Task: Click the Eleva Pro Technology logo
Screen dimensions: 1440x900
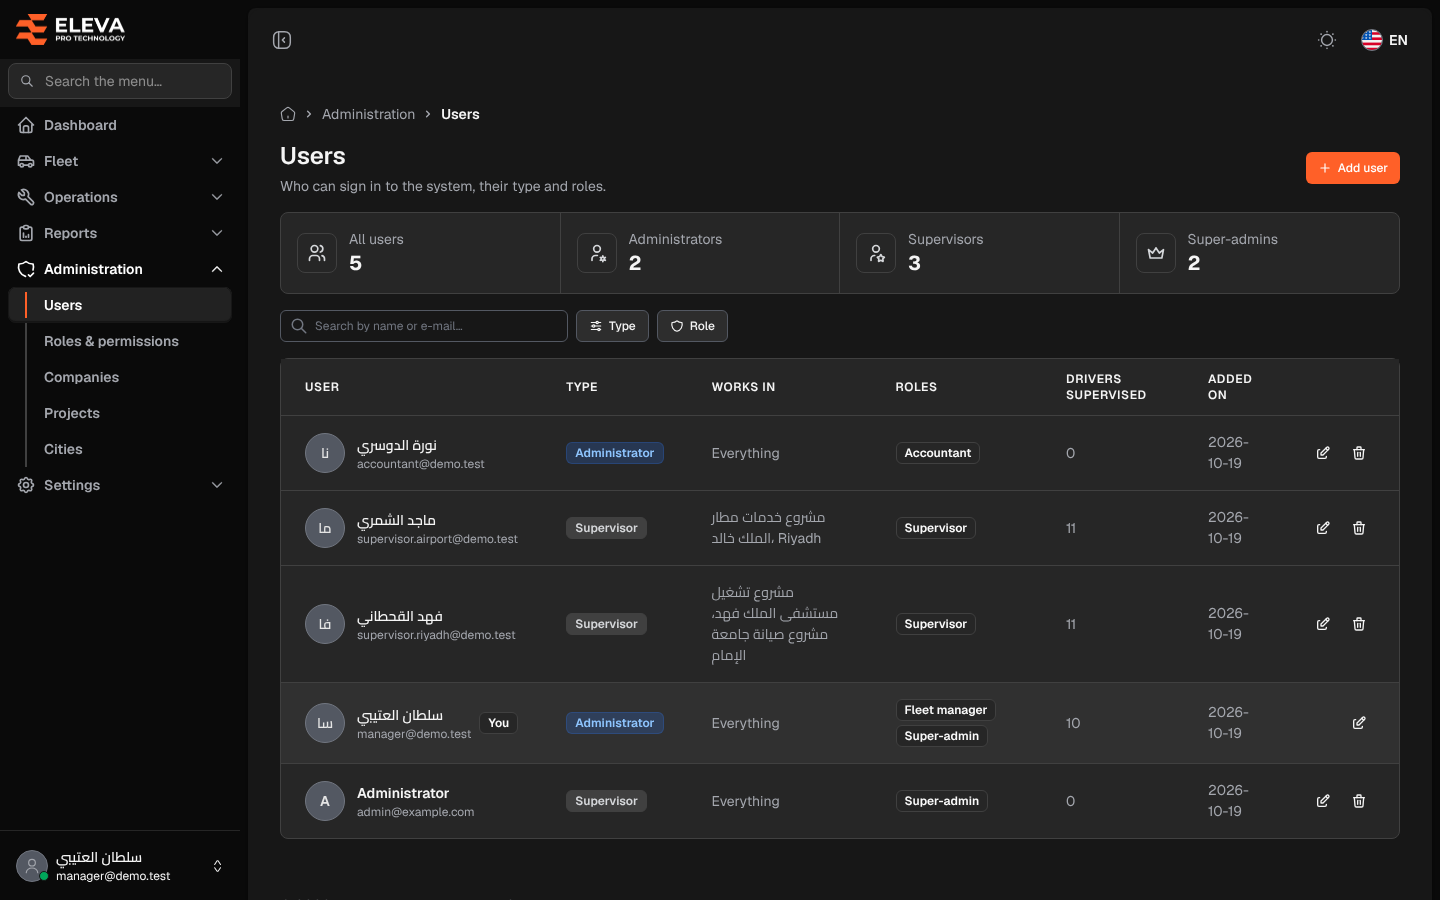Action: tap(70, 29)
